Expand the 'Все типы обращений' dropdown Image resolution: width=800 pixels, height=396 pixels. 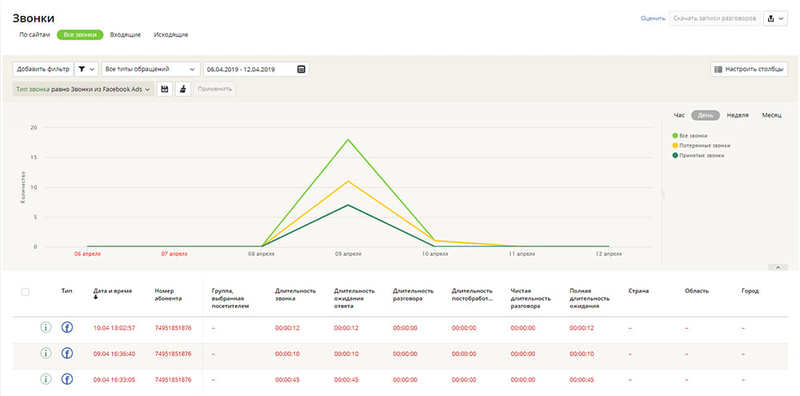coord(151,69)
